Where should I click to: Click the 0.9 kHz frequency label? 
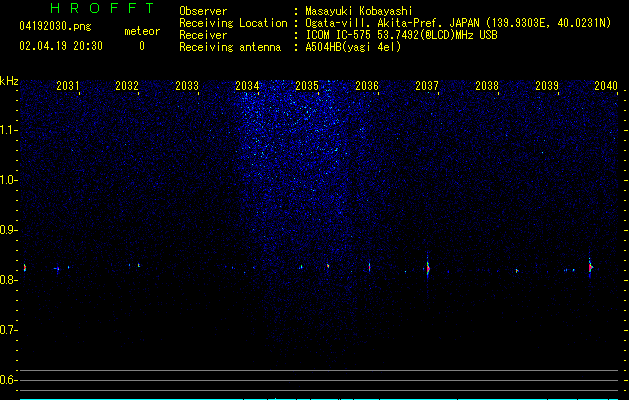(8, 230)
